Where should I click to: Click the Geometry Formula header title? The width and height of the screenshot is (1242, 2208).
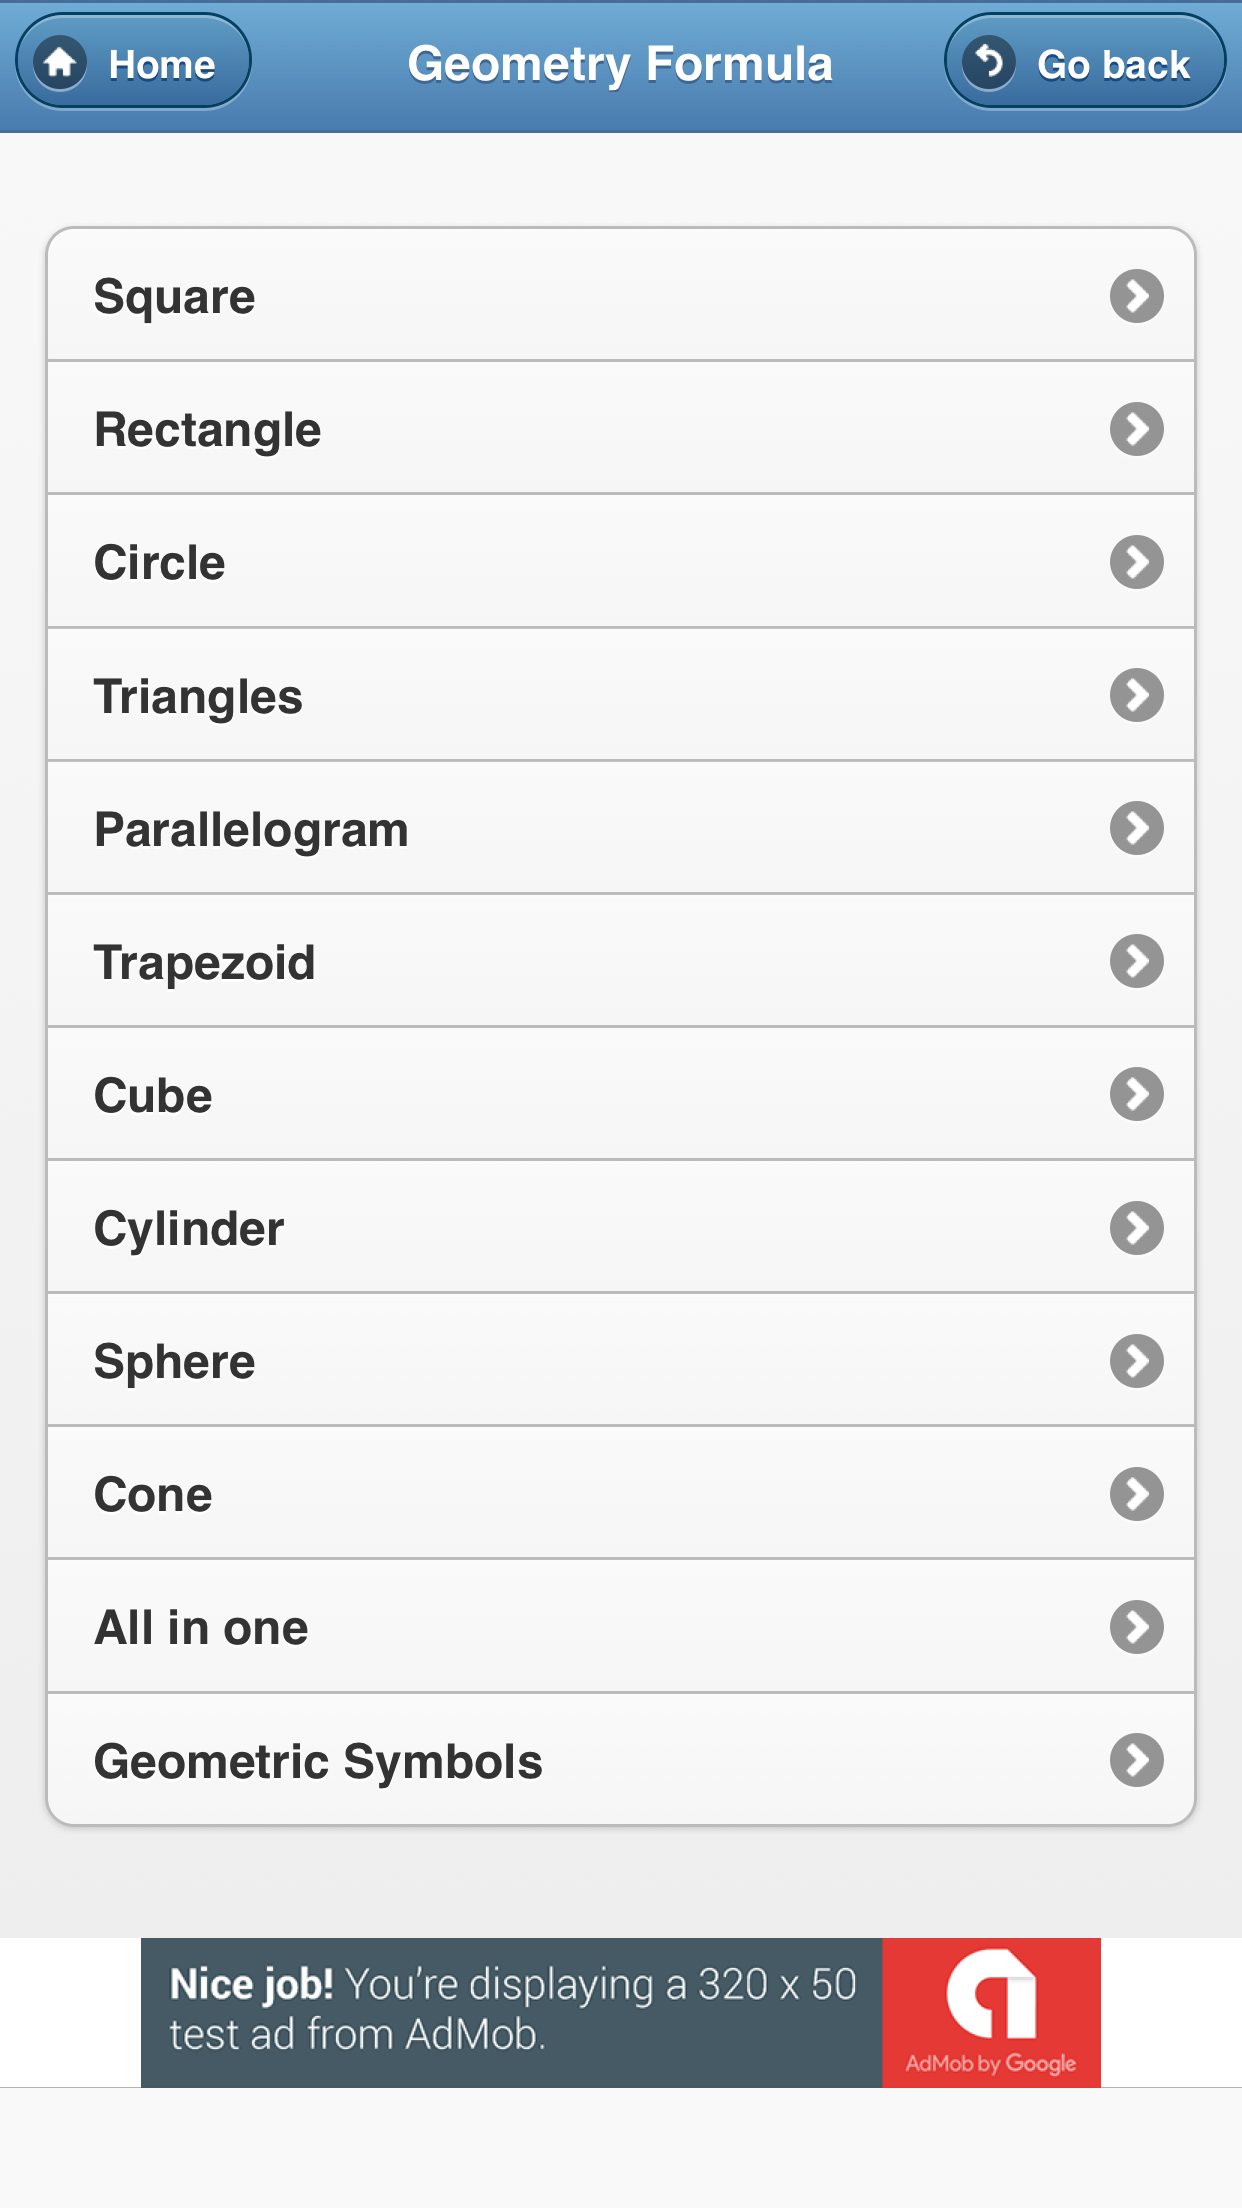(x=620, y=64)
